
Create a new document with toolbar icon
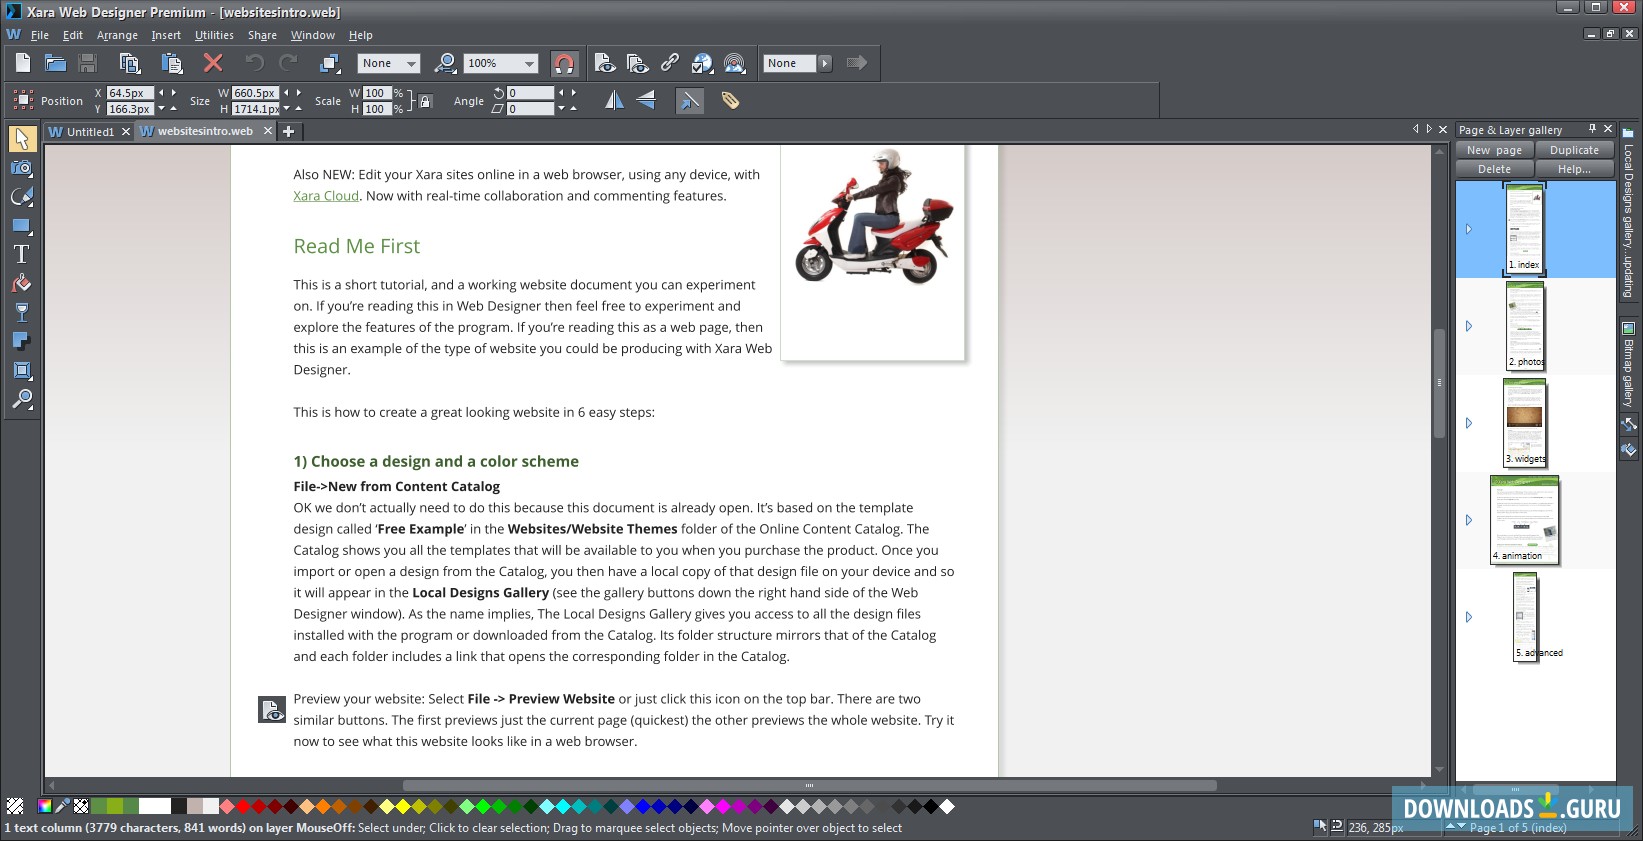tap(23, 63)
